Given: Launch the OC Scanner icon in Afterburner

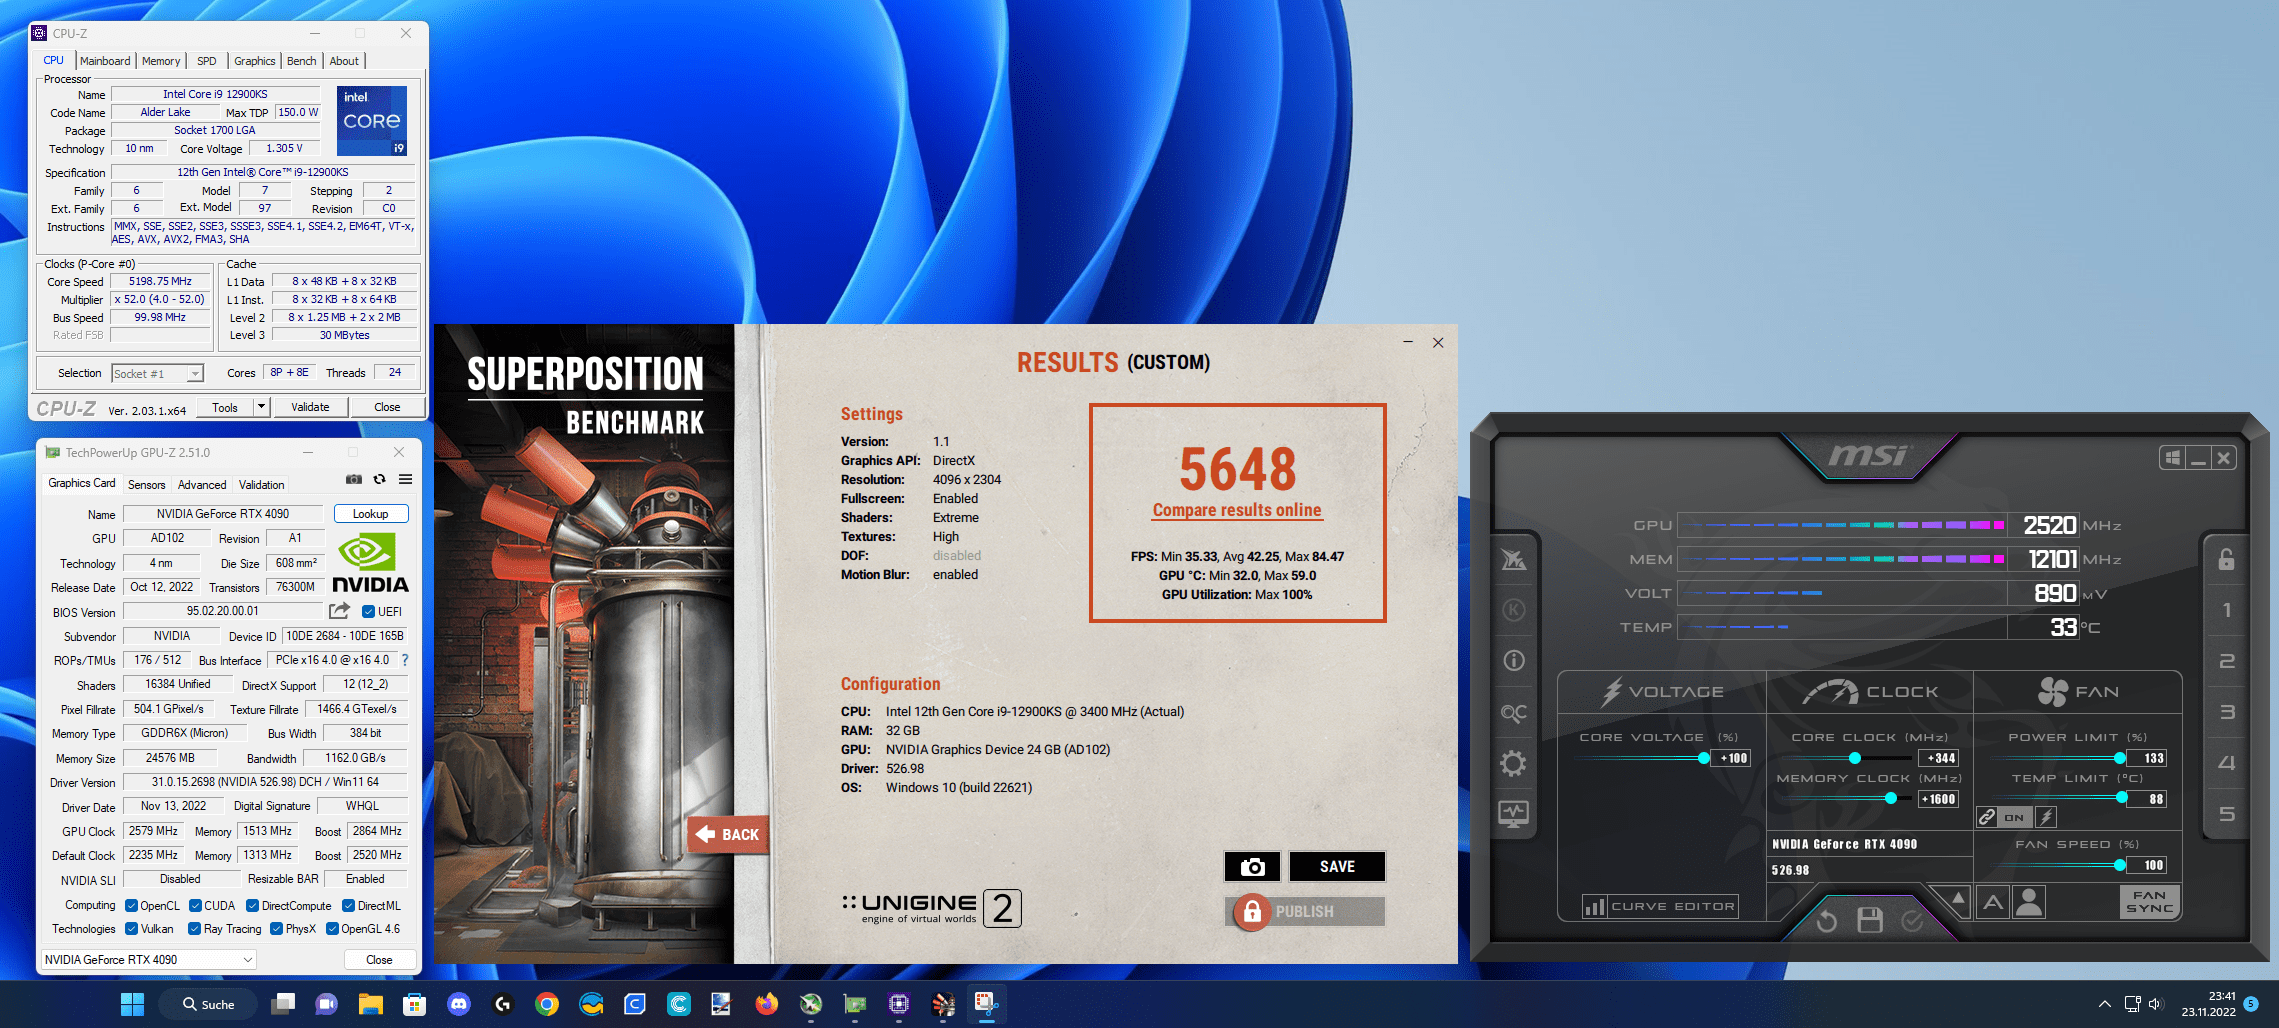Looking at the screenshot, I should click(x=1514, y=712).
